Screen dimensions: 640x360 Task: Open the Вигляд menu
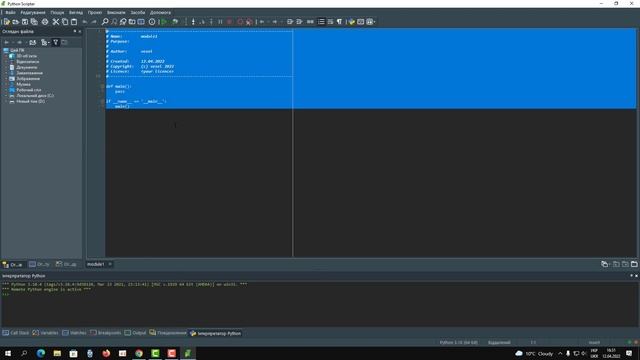pos(76,13)
